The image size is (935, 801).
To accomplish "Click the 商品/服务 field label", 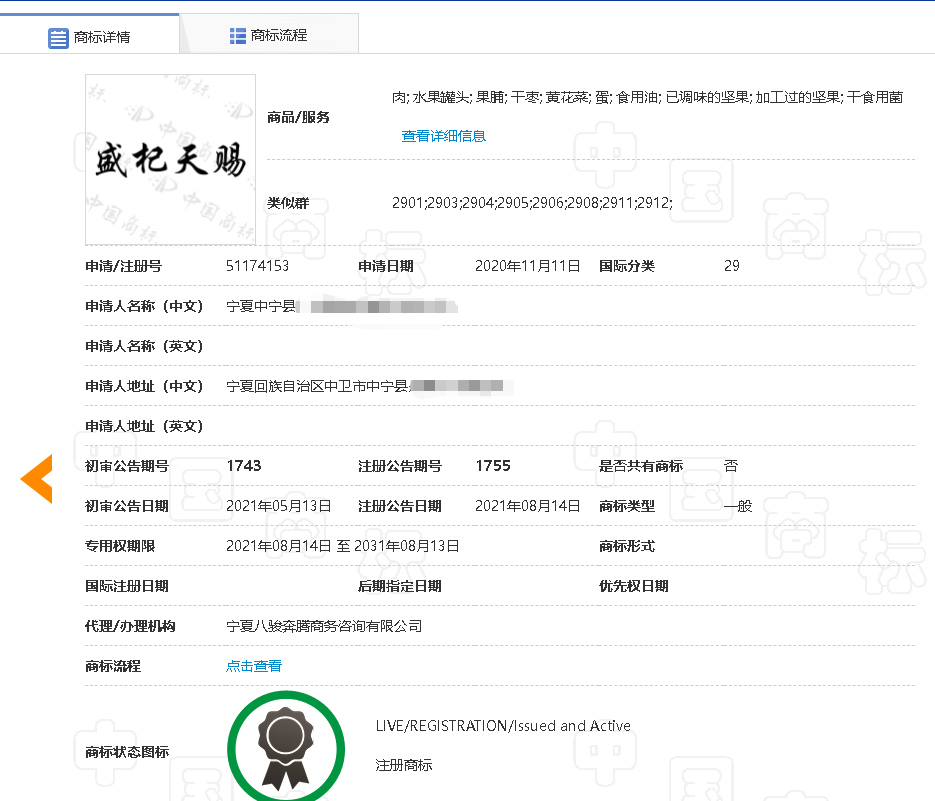I will click(x=298, y=117).
